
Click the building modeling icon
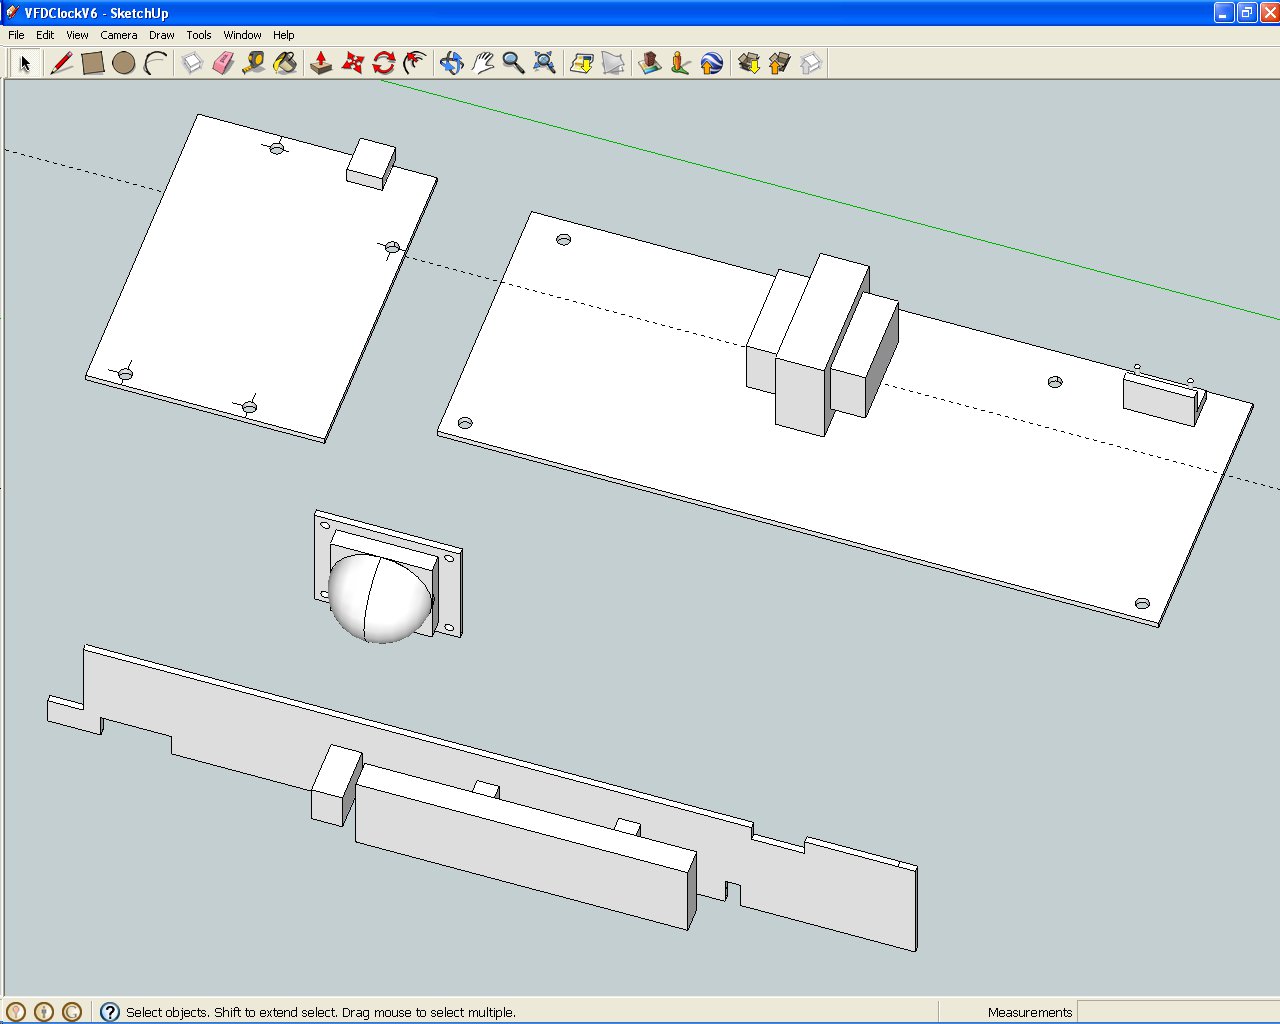pos(650,64)
